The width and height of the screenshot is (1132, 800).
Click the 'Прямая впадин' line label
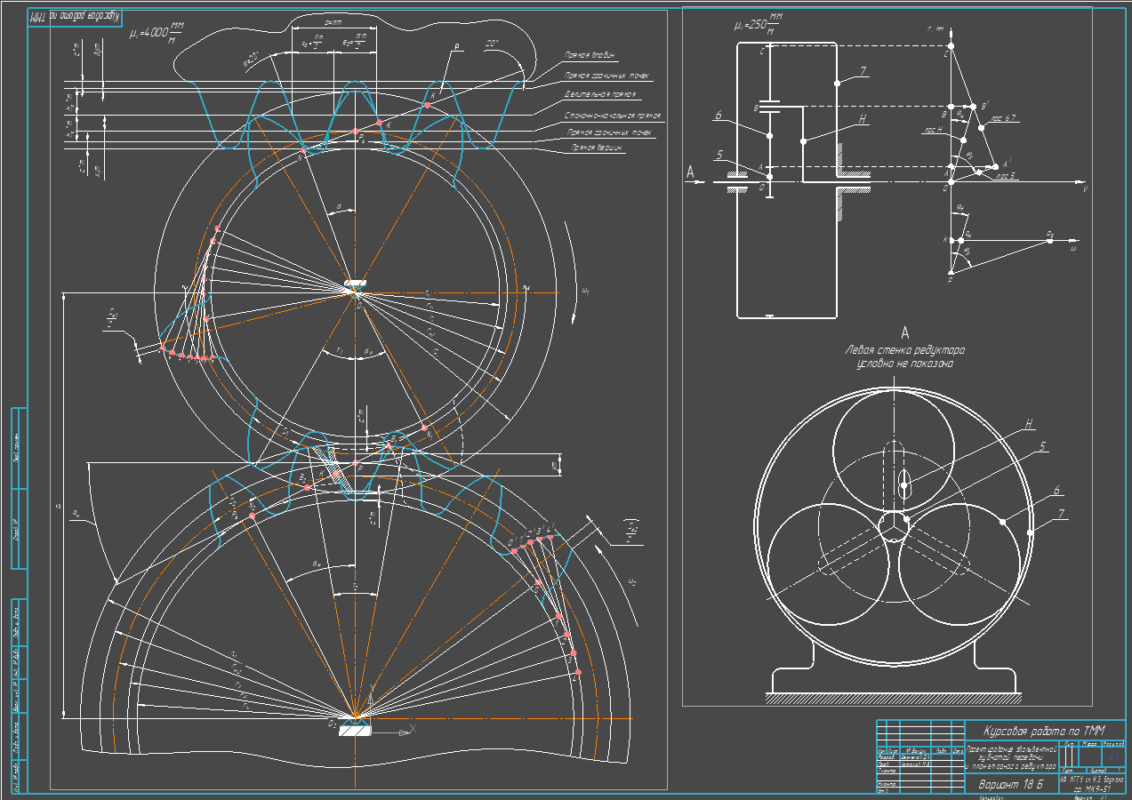pyautogui.click(x=589, y=55)
